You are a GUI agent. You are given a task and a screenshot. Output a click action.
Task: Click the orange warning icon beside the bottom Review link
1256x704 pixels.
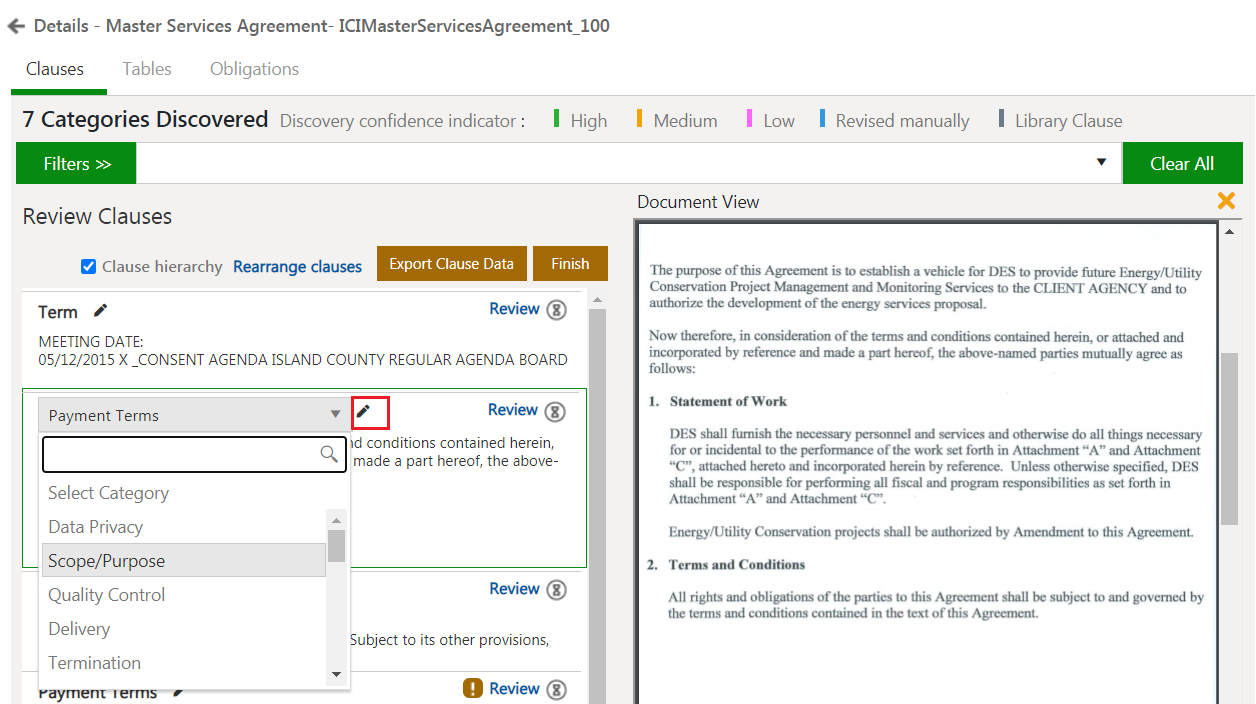(x=473, y=688)
